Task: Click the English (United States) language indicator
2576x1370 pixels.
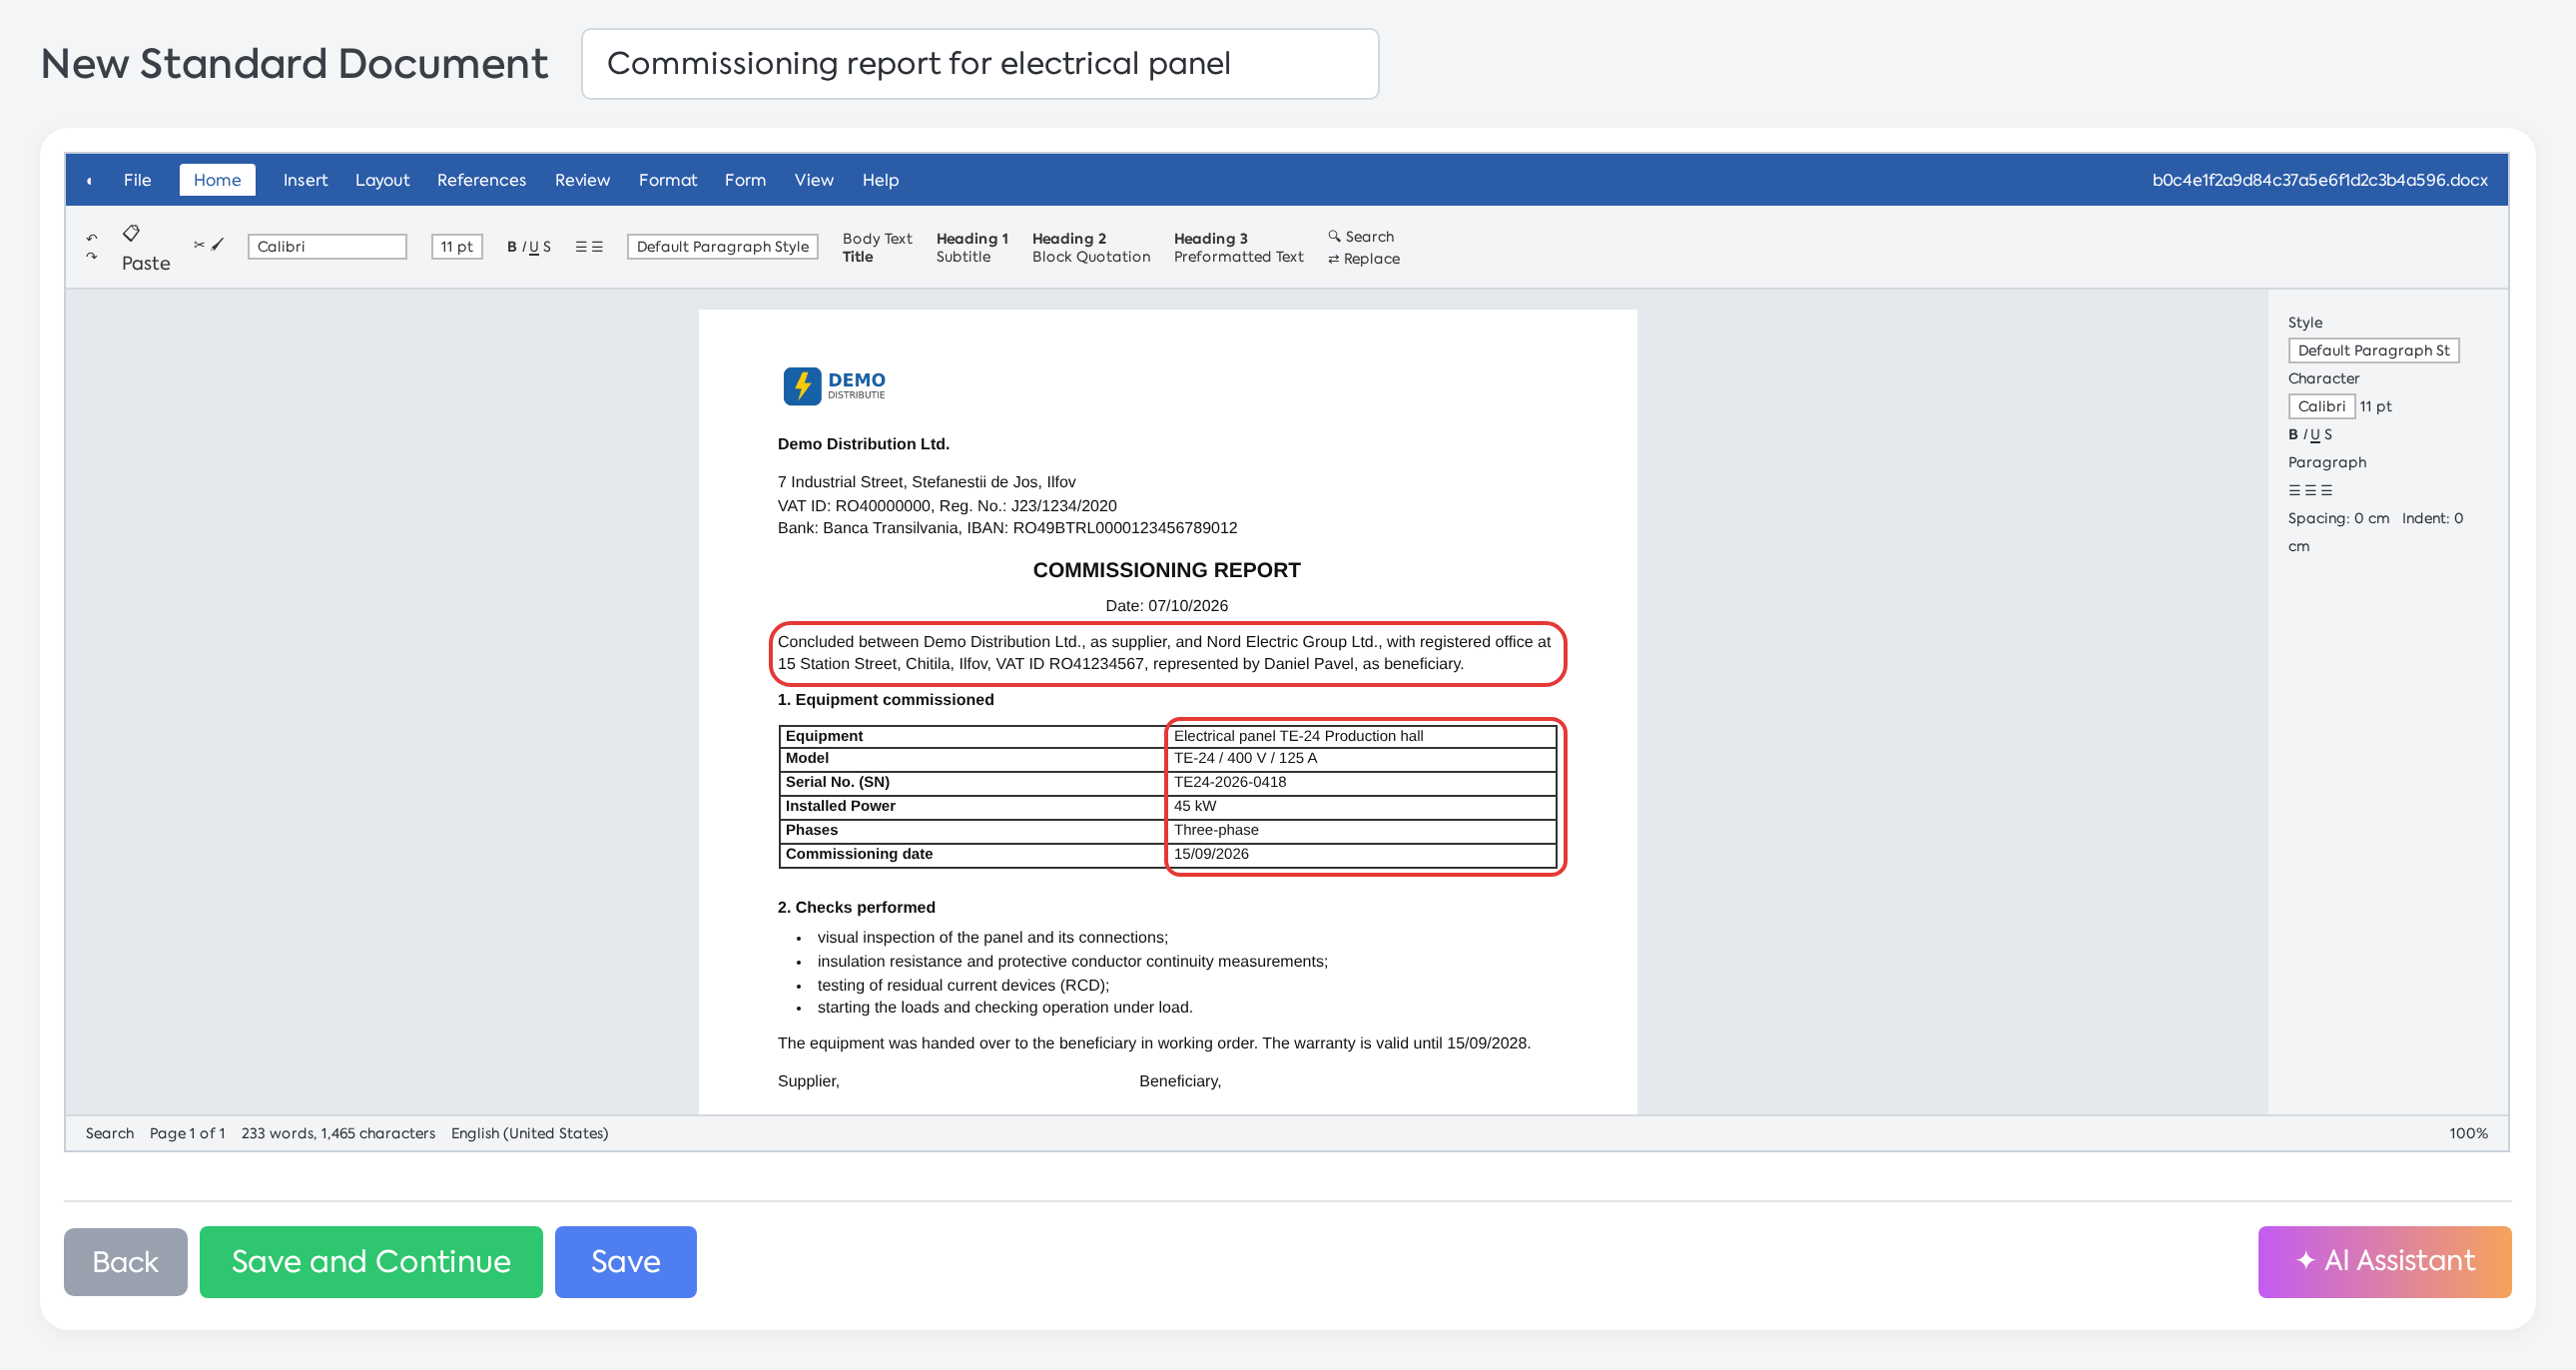Action: pyautogui.click(x=529, y=1133)
